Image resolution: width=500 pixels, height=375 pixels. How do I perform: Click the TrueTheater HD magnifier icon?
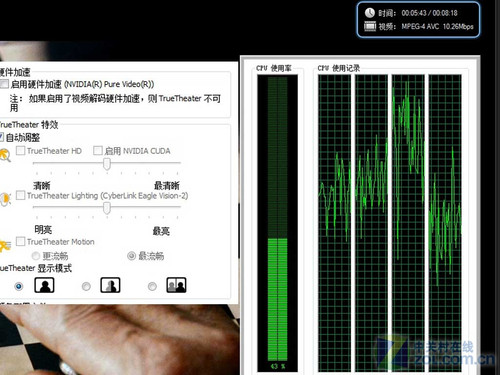point(5,155)
